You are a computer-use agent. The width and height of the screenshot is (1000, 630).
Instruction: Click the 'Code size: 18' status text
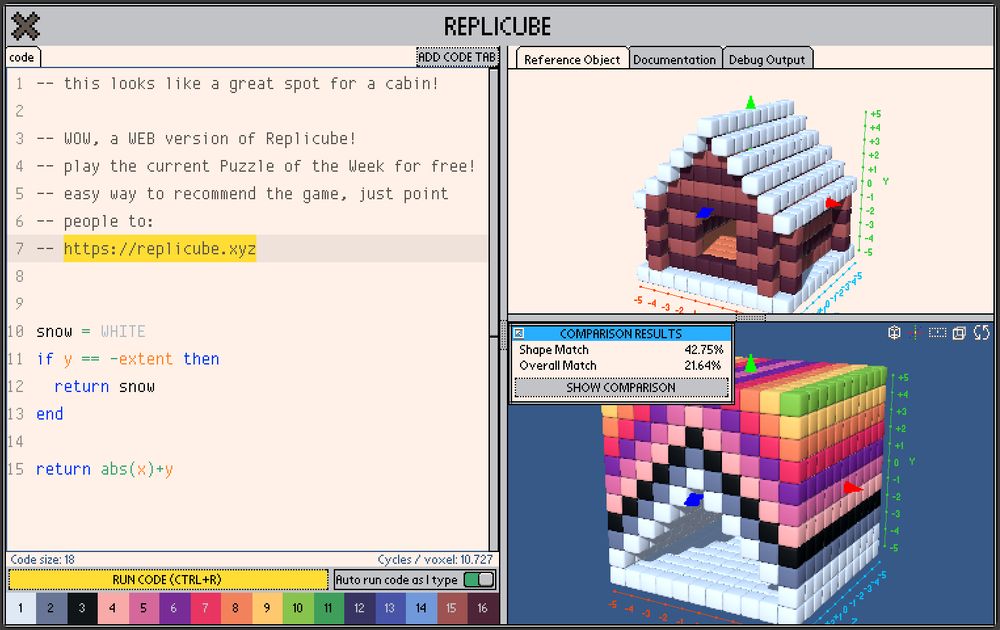click(x=43, y=559)
